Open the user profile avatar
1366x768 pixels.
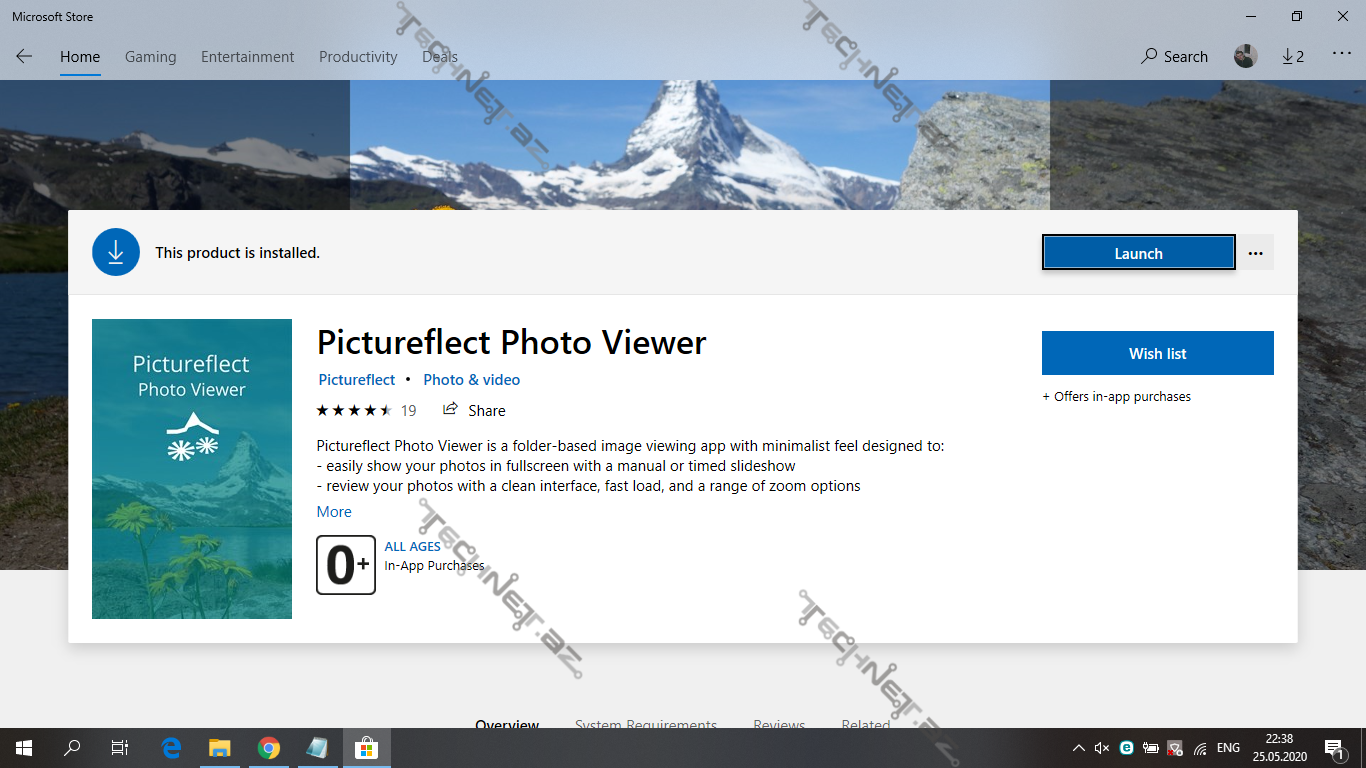(x=1245, y=57)
